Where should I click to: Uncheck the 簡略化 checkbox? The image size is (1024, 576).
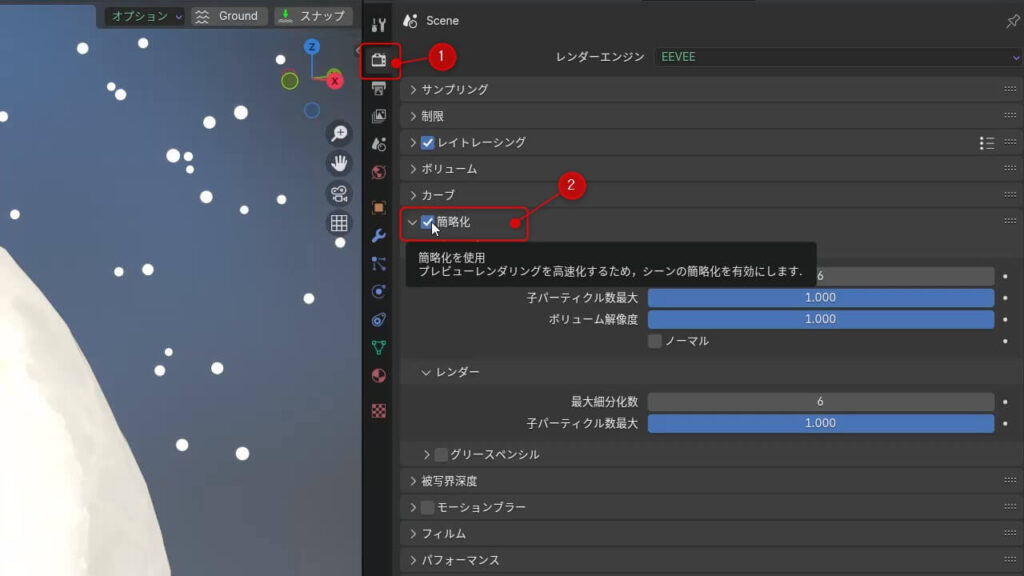coord(428,223)
